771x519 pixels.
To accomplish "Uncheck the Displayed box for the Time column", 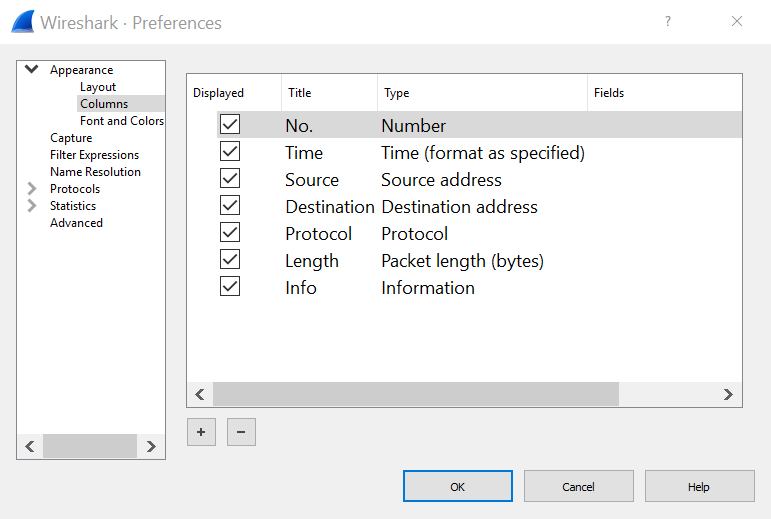I will (x=230, y=152).
